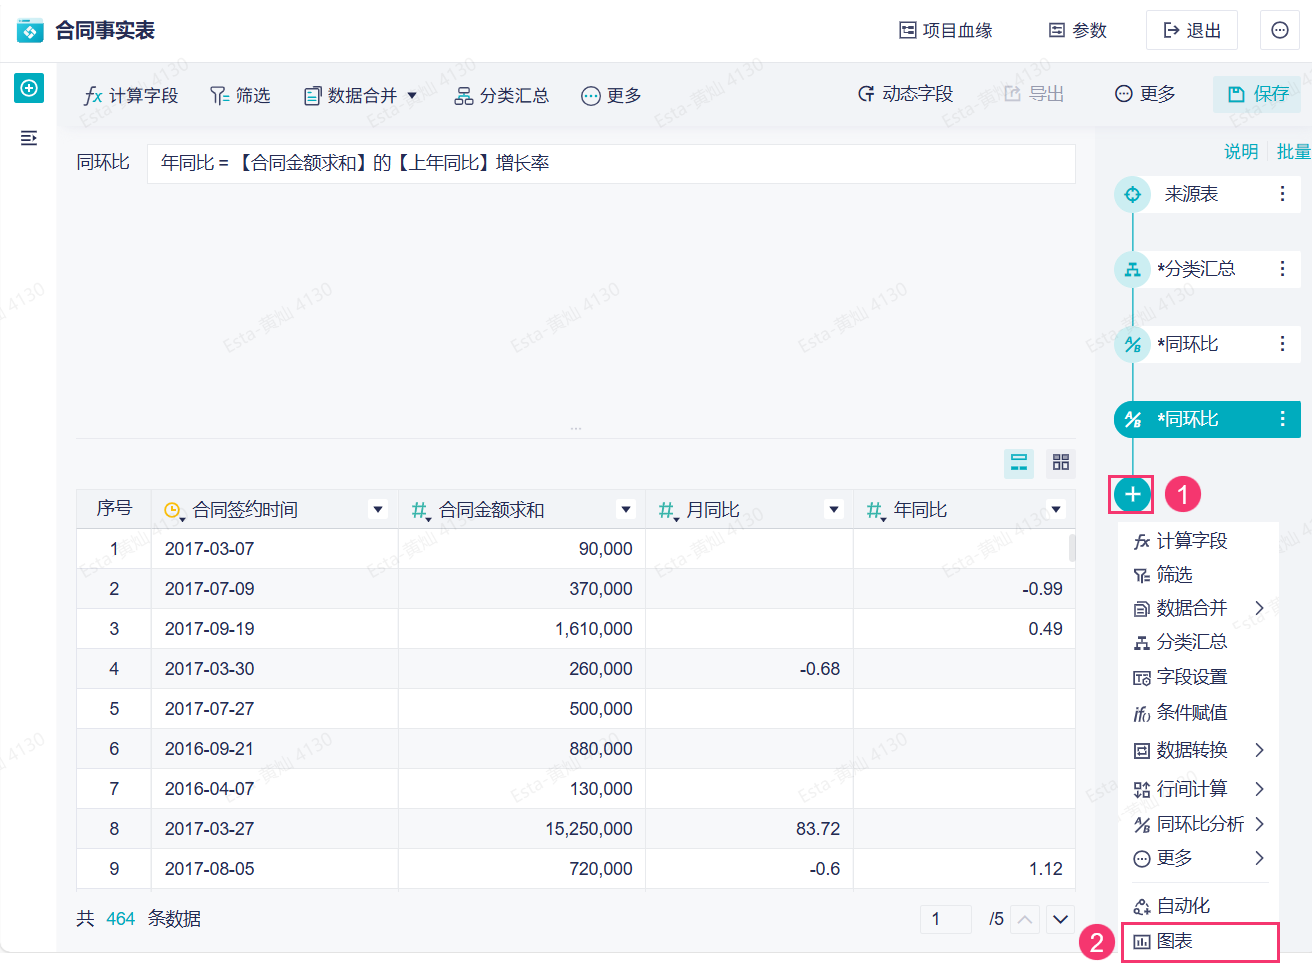The image size is (1312, 966).
Task: Click the panel resize handle dots
Action: (576, 428)
